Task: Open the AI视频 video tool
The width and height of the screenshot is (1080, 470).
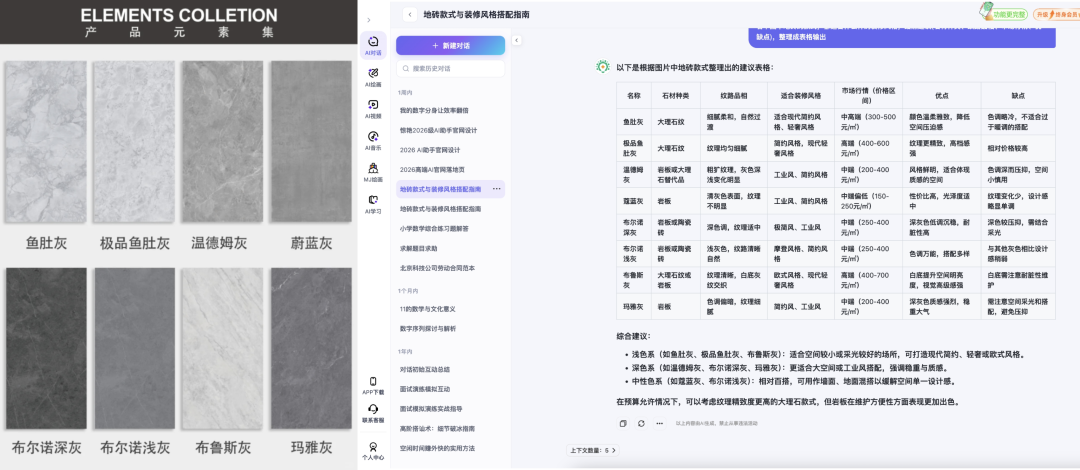Action: click(373, 109)
